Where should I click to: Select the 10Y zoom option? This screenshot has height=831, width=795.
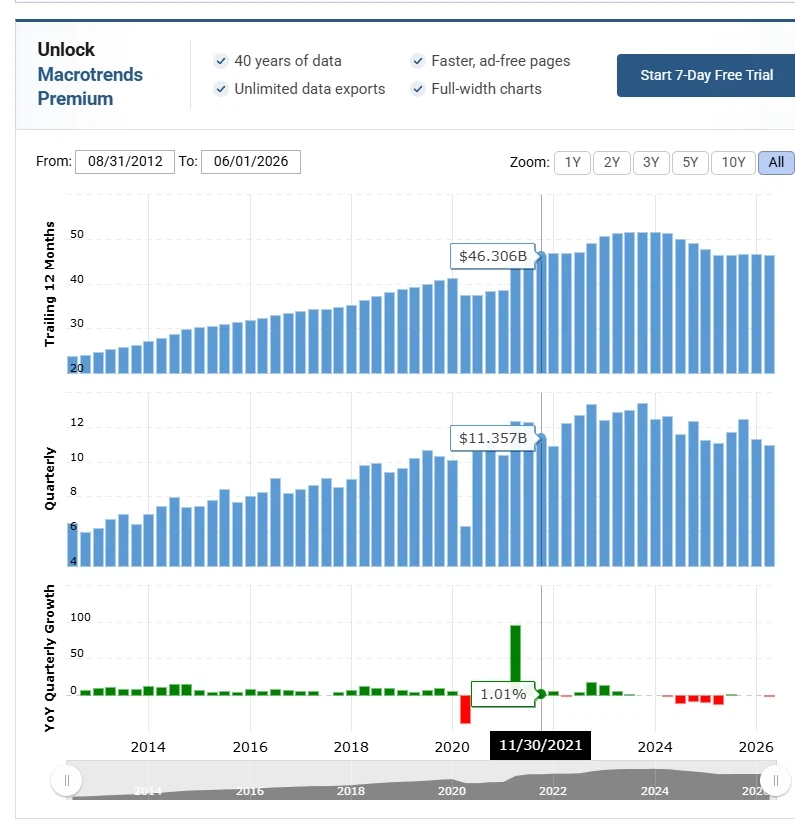pos(733,162)
